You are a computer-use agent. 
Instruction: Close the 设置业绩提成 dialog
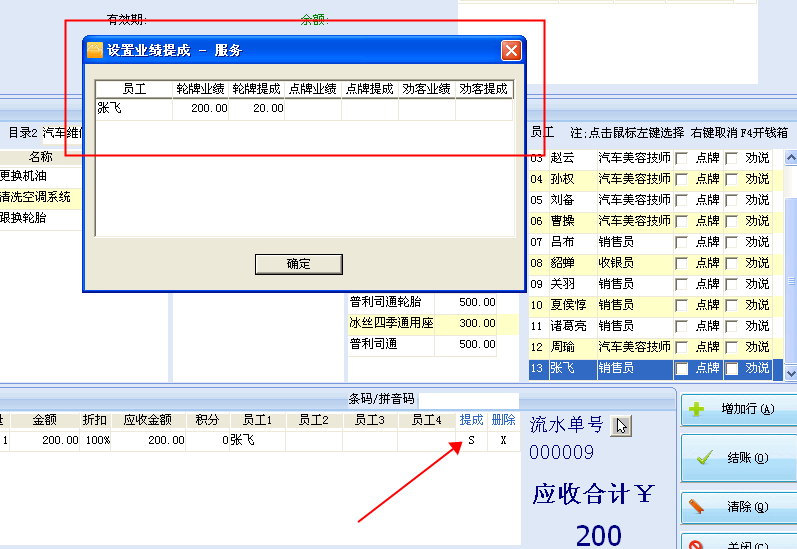click(511, 50)
